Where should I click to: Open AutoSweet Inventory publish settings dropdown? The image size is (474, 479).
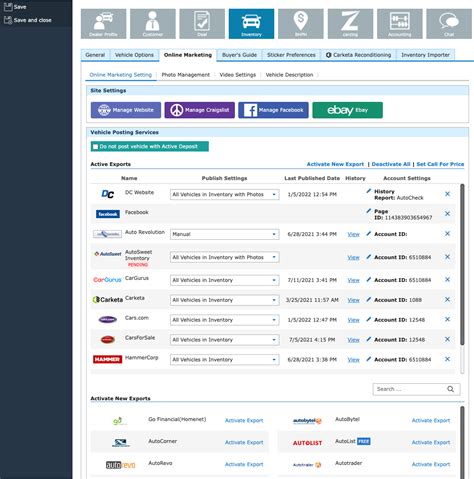224,257
